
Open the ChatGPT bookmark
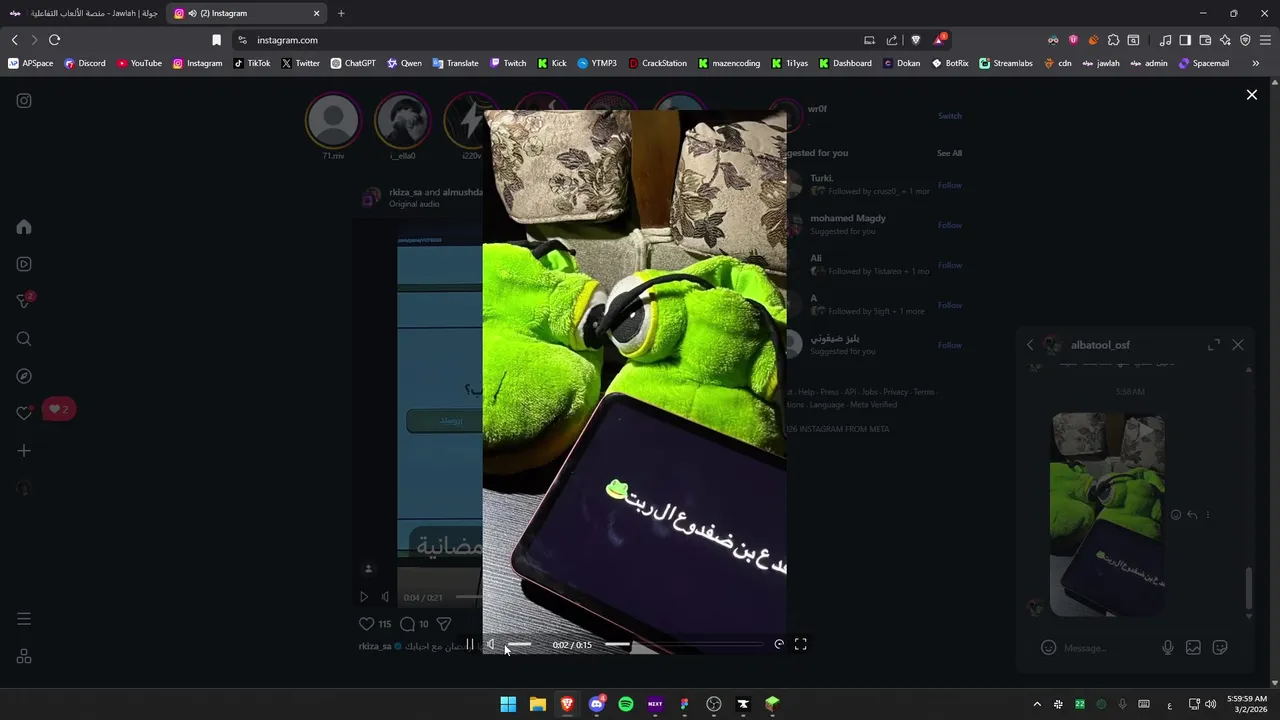(353, 63)
